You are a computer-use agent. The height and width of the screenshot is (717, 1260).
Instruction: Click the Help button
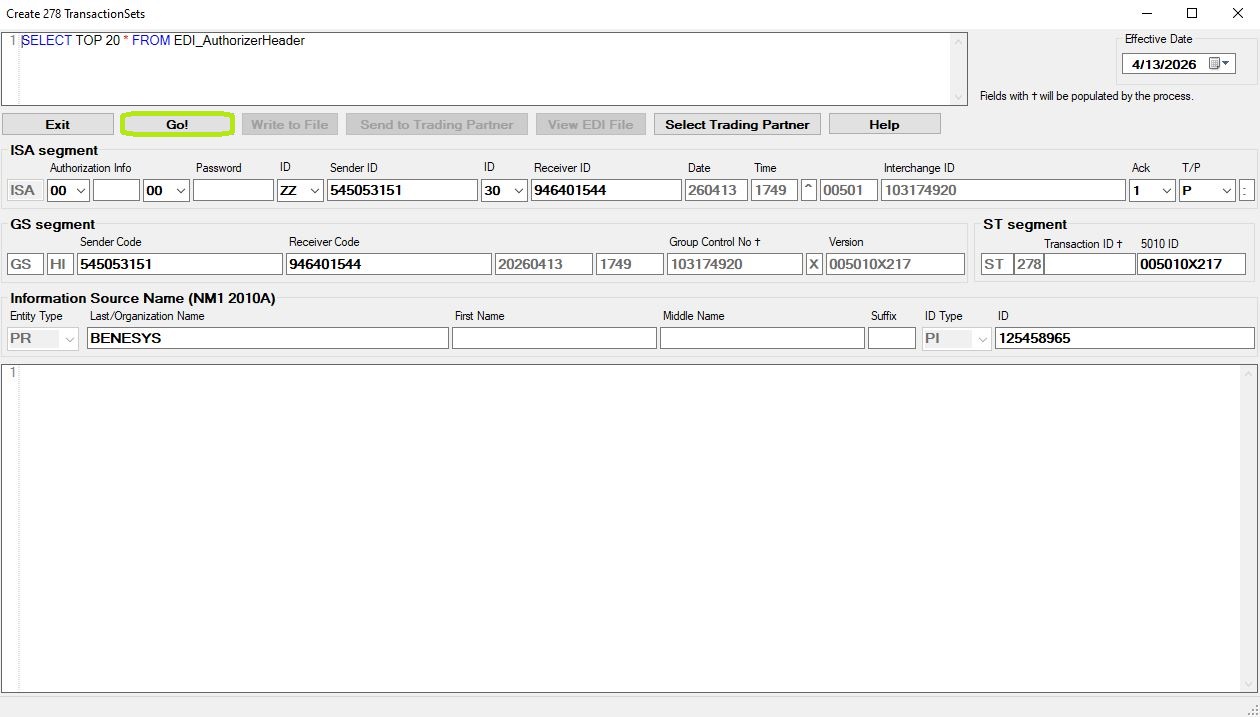coord(884,124)
